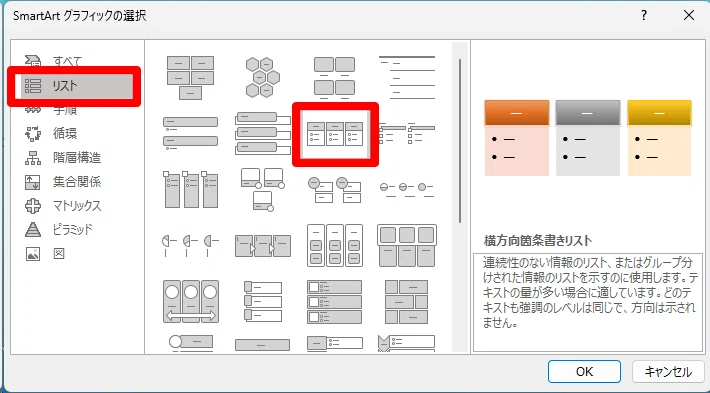710x393 pixels.
Task: Switch to the 図 category
Action: point(59,254)
